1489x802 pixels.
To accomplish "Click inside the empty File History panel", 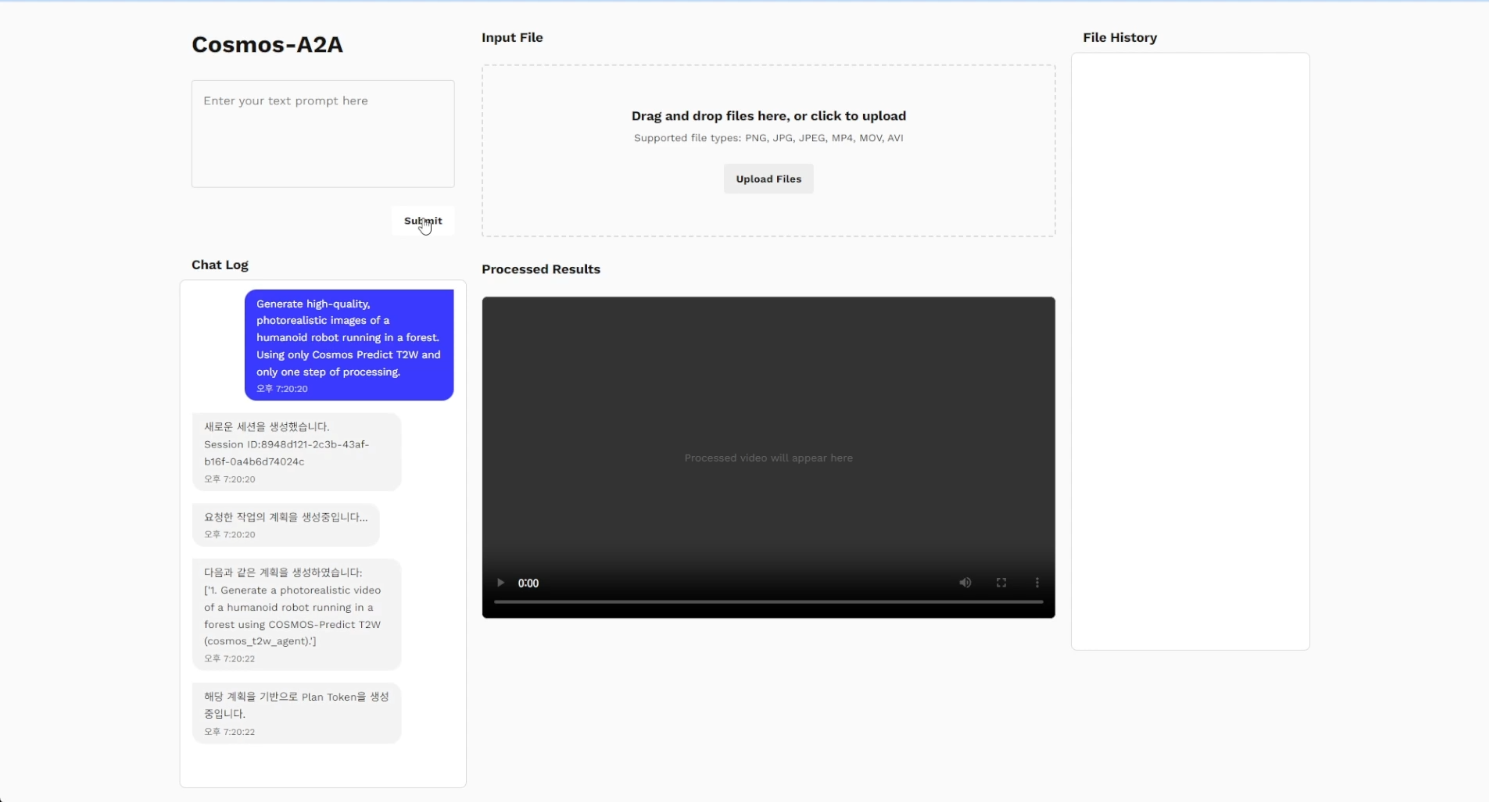I will pos(1190,350).
